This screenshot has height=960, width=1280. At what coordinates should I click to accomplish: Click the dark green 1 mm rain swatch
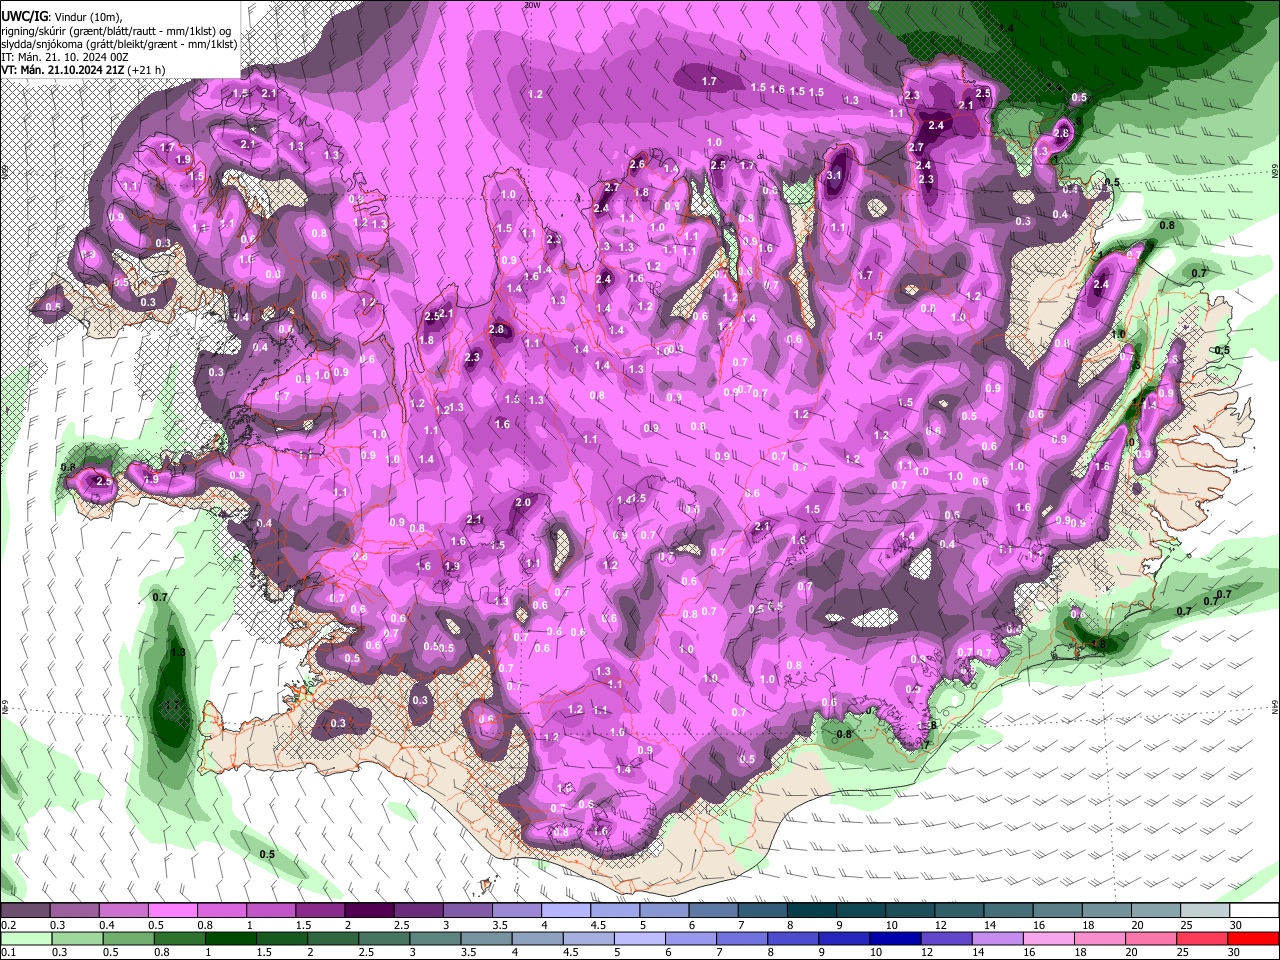tap(229, 939)
